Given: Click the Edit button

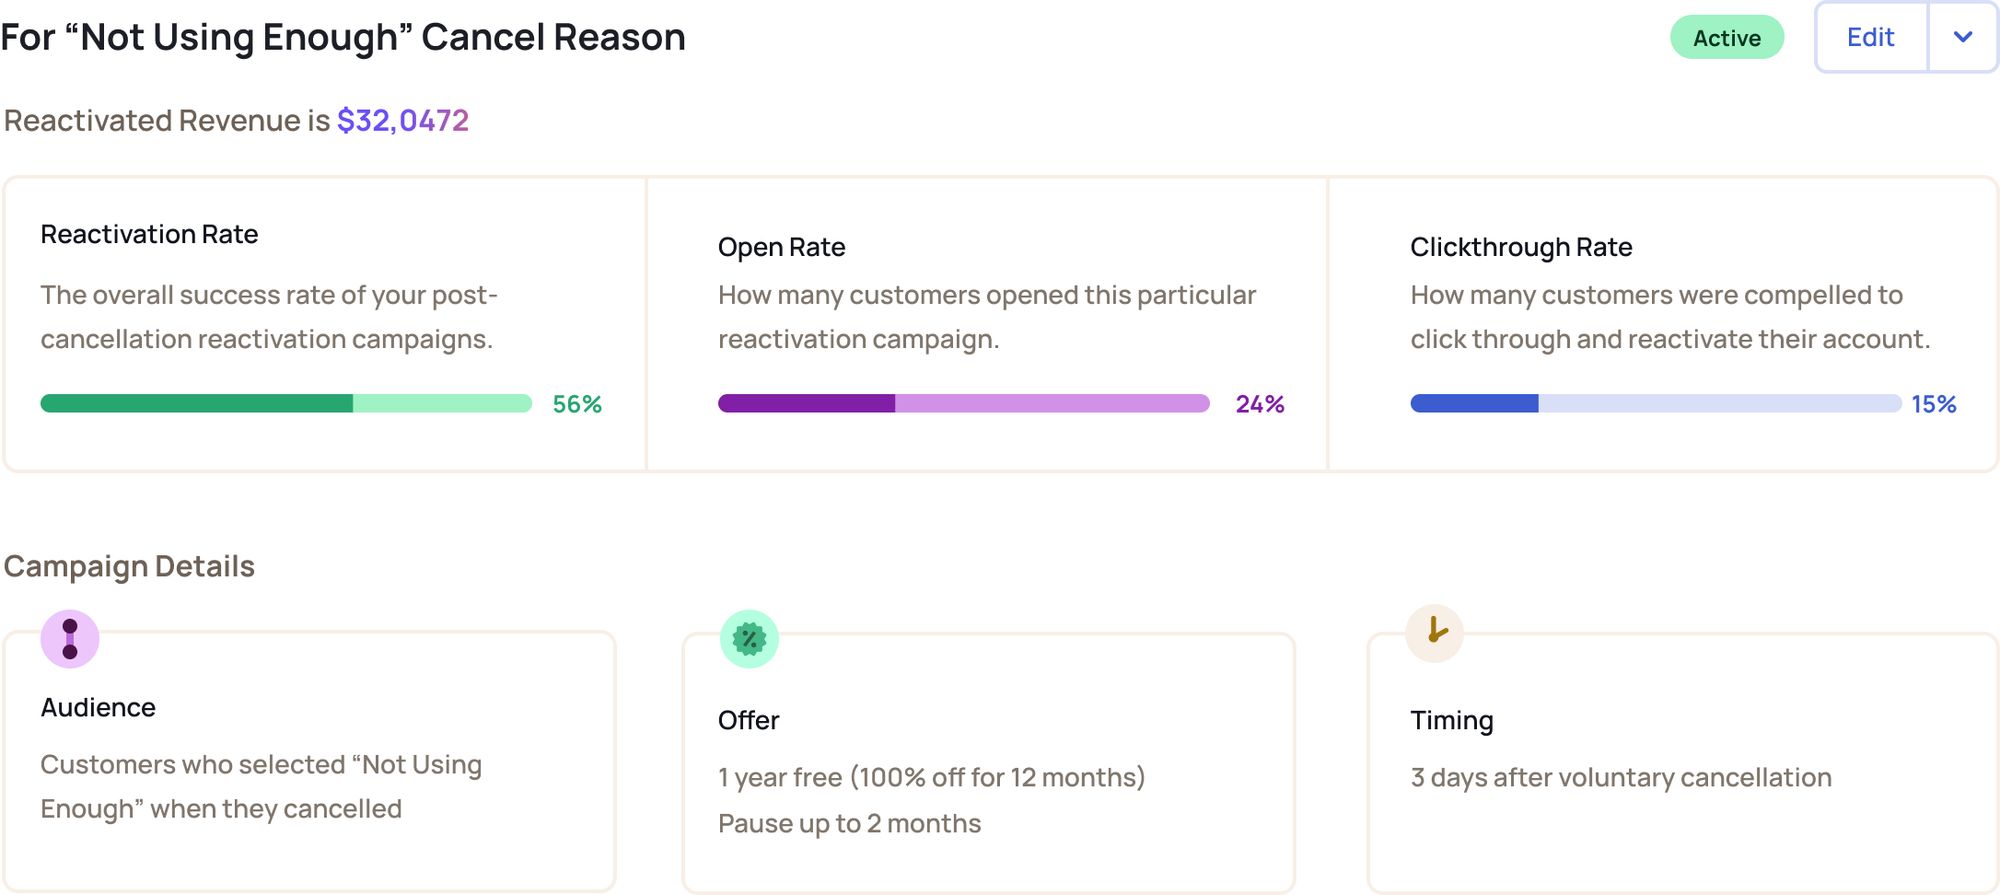Looking at the screenshot, I should [1871, 37].
